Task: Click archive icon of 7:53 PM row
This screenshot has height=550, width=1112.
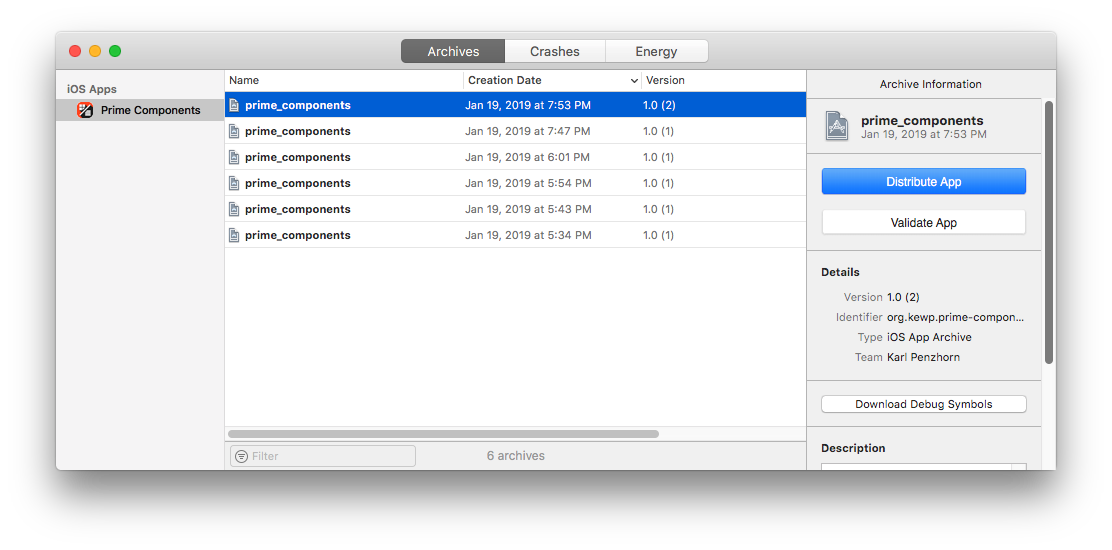Action: 234,105
